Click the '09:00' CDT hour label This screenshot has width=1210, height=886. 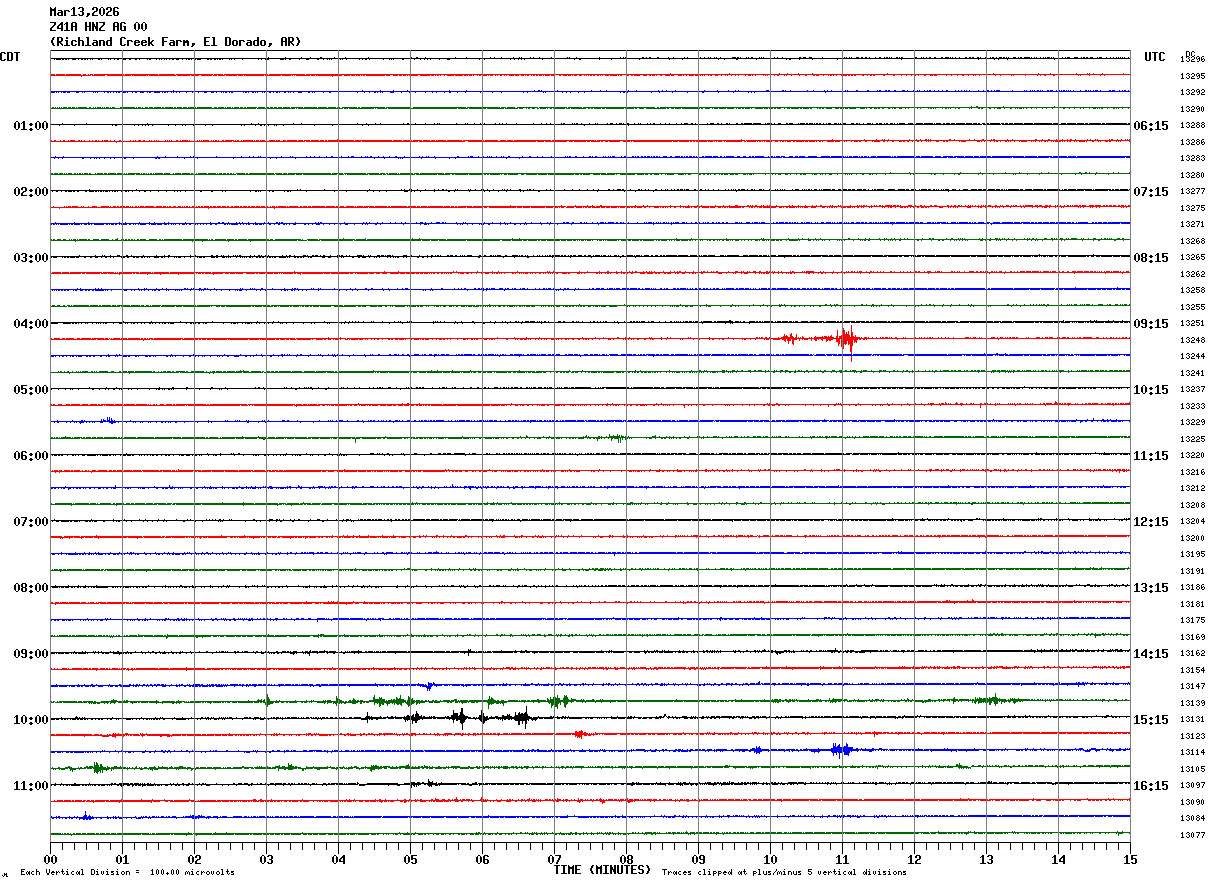point(30,654)
